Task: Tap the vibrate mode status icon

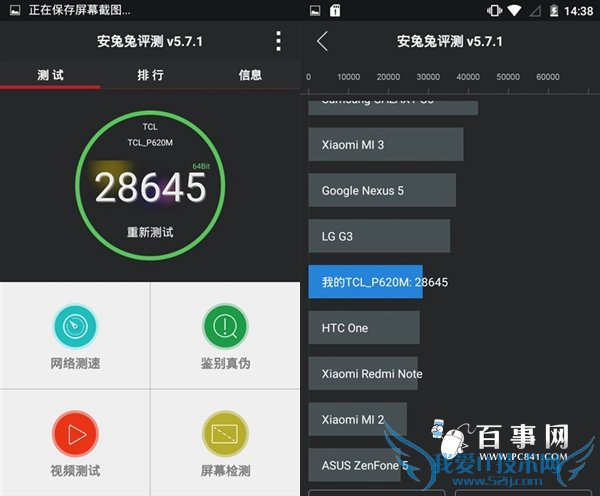Action: [x=494, y=10]
